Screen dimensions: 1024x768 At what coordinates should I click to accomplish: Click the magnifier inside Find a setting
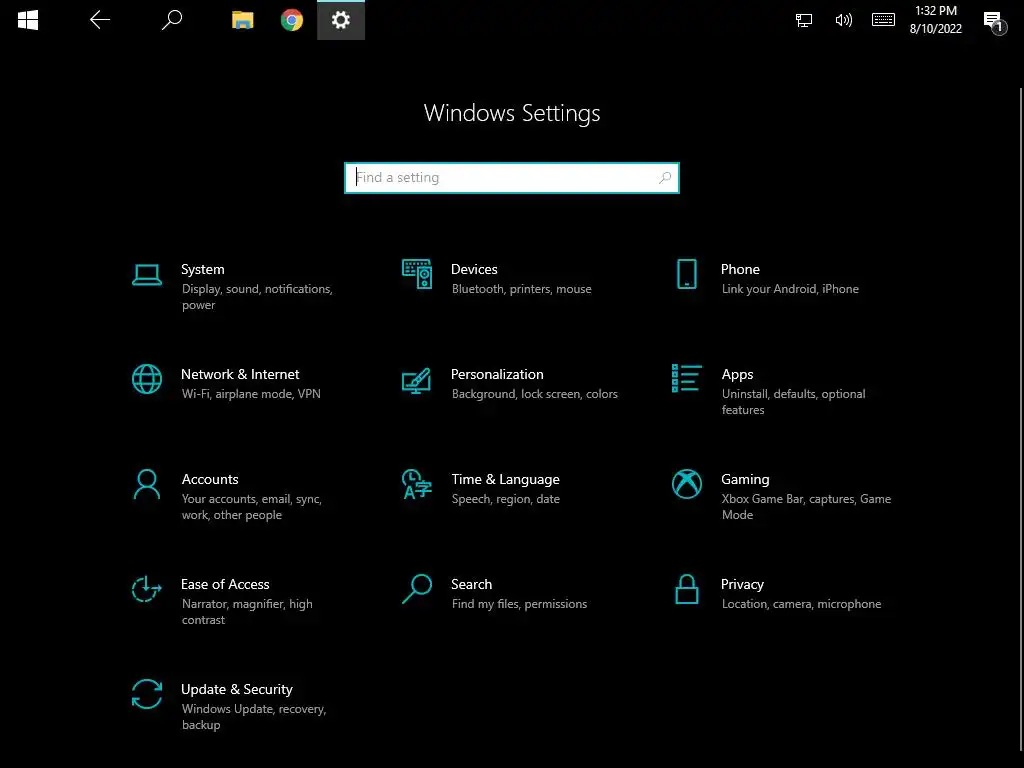click(x=665, y=178)
